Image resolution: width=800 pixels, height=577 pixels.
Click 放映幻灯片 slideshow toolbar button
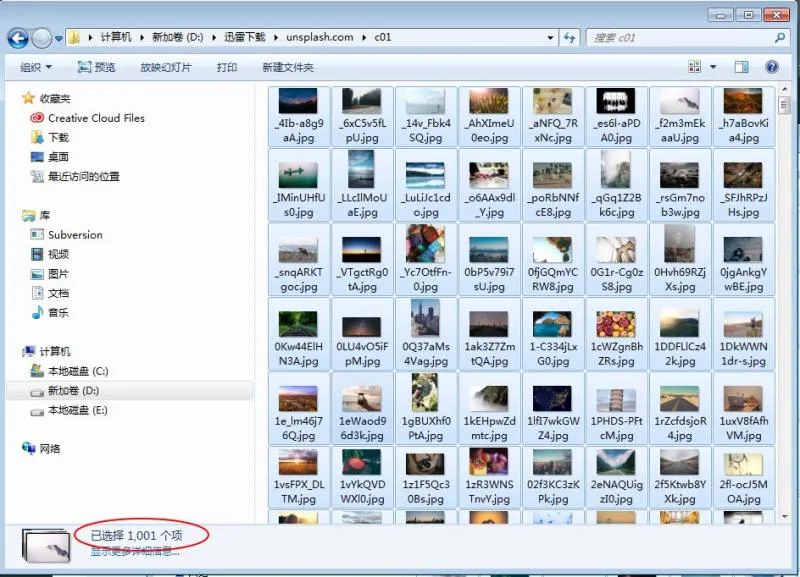[164, 67]
